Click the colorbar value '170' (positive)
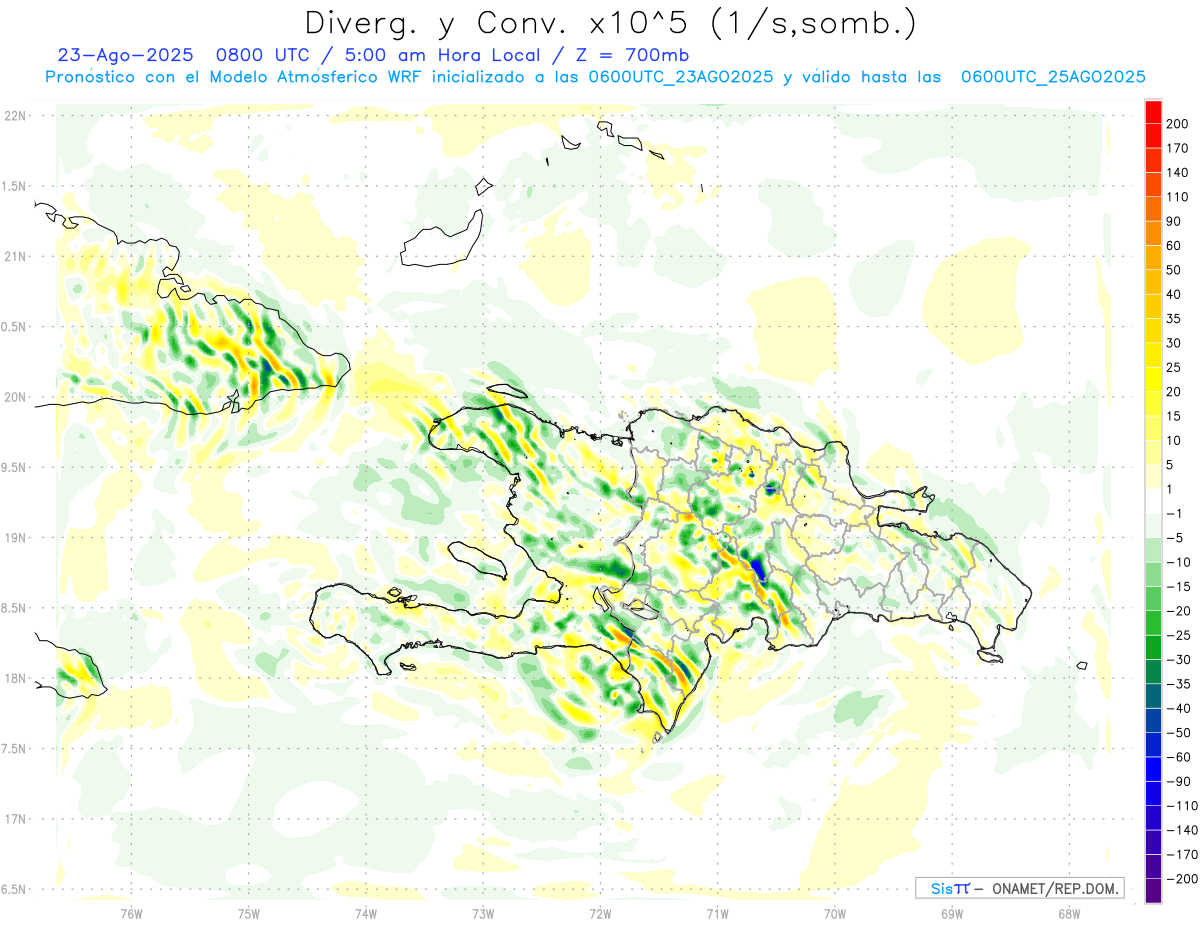The width and height of the screenshot is (1200, 927). pyautogui.click(x=1177, y=149)
